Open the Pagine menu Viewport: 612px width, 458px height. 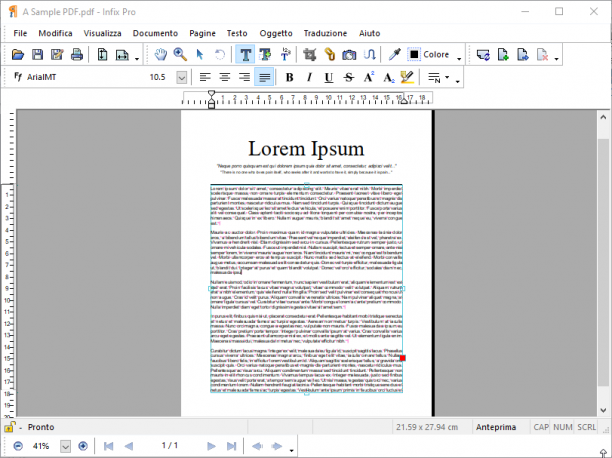click(x=203, y=33)
